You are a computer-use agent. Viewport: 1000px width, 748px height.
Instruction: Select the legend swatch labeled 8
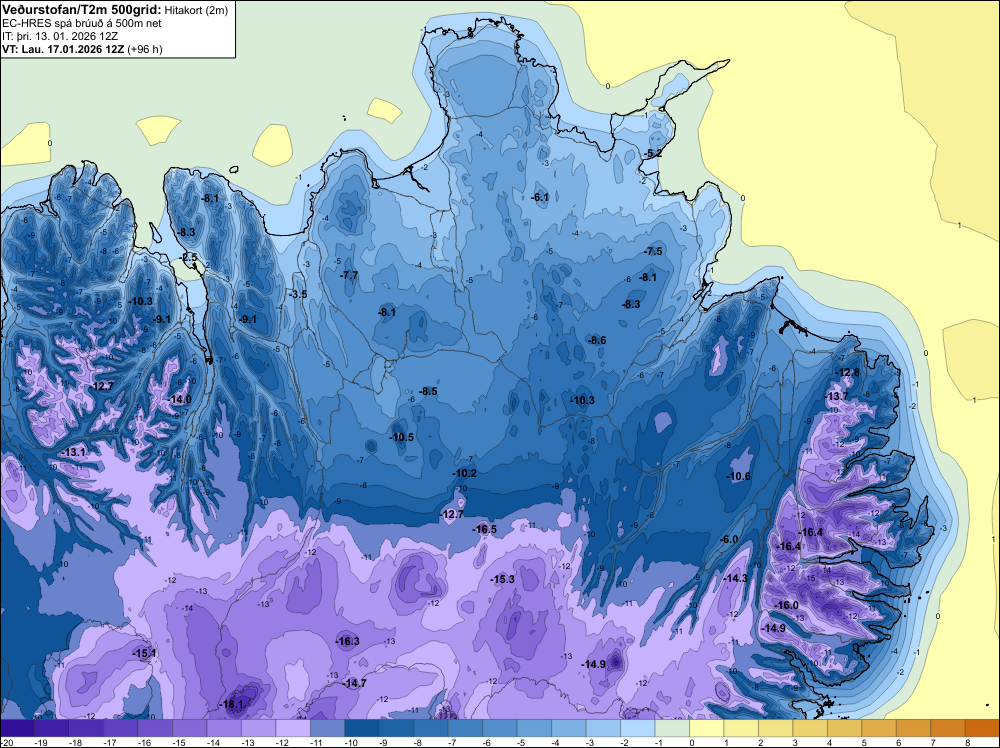(982, 728)
